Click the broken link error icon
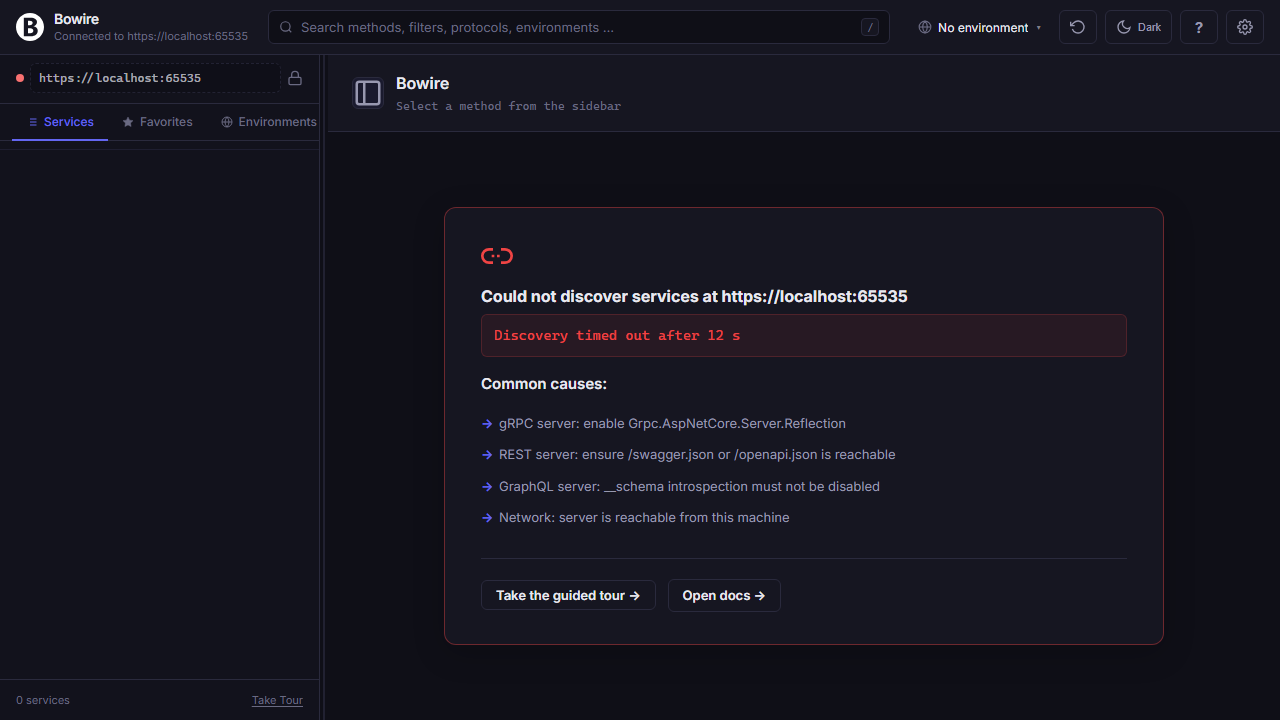Image resolution: width=1280 pixels, height=720 pixels. [497, 256]
